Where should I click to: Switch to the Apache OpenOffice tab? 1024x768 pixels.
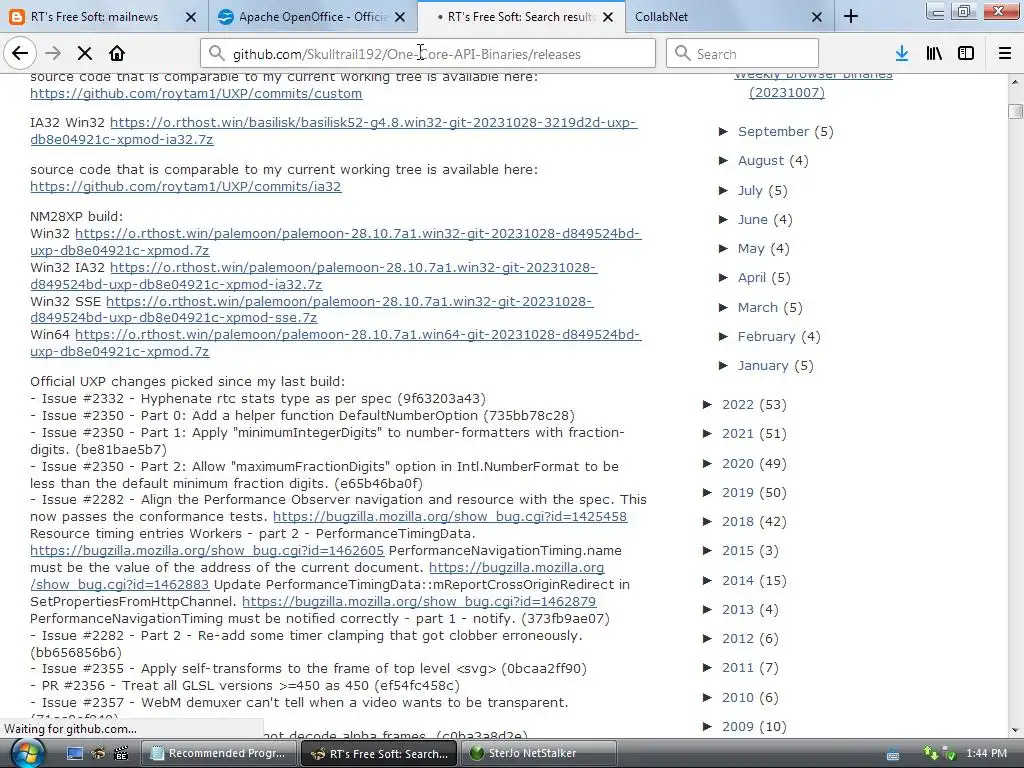point(313,17)
